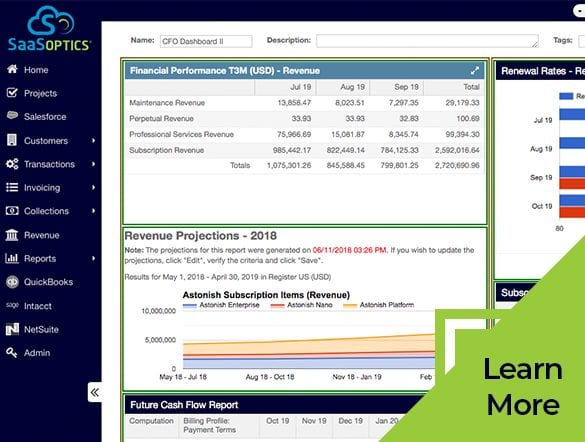Screen dimensions: 585x442
Task: Open Projects via its checkmark icon
Action: [x=12, y=93]
